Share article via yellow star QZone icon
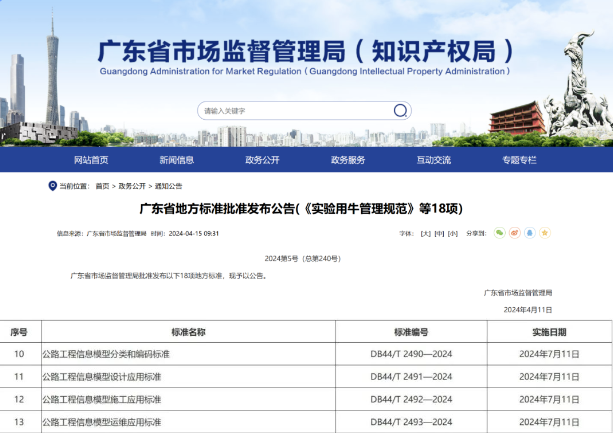Screen dimensions: 613x433 pyautogui.click(x=545, y=233)
